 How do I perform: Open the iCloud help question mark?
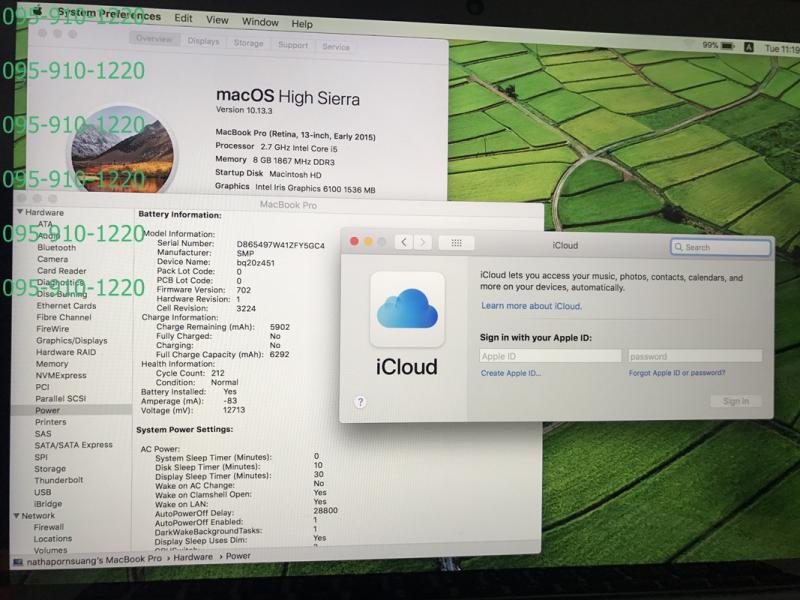point(360,402)
